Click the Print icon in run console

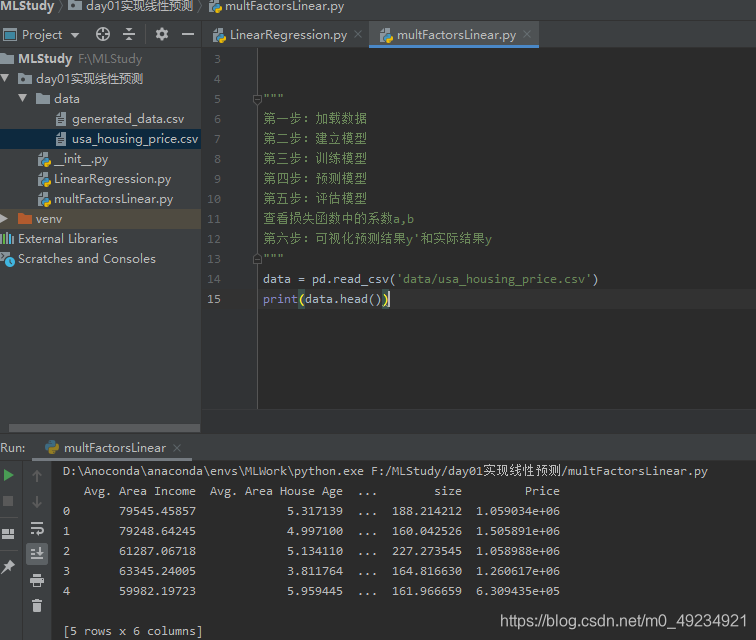[x=37, y=580]
